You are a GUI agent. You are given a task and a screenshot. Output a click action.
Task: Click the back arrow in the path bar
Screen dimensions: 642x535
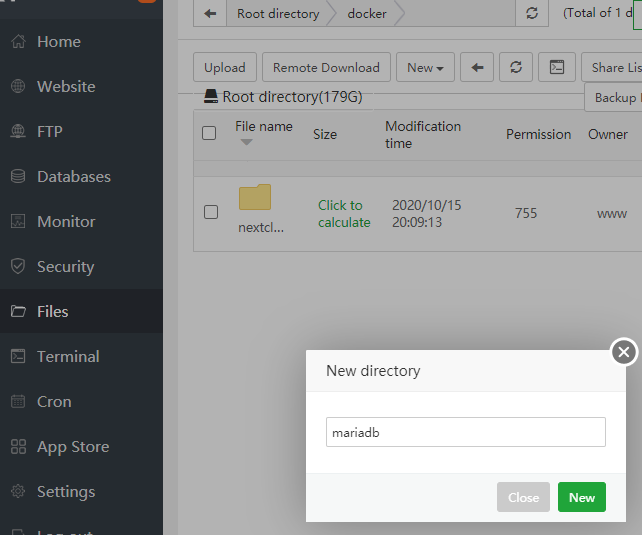209,14
